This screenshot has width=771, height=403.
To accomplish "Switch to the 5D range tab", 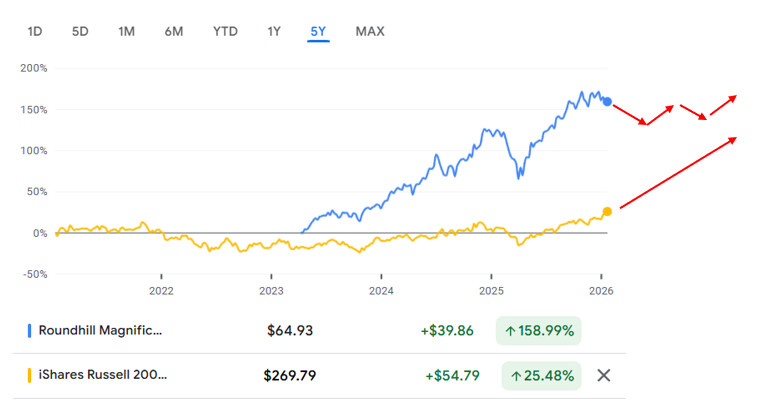I will point(80,31).
